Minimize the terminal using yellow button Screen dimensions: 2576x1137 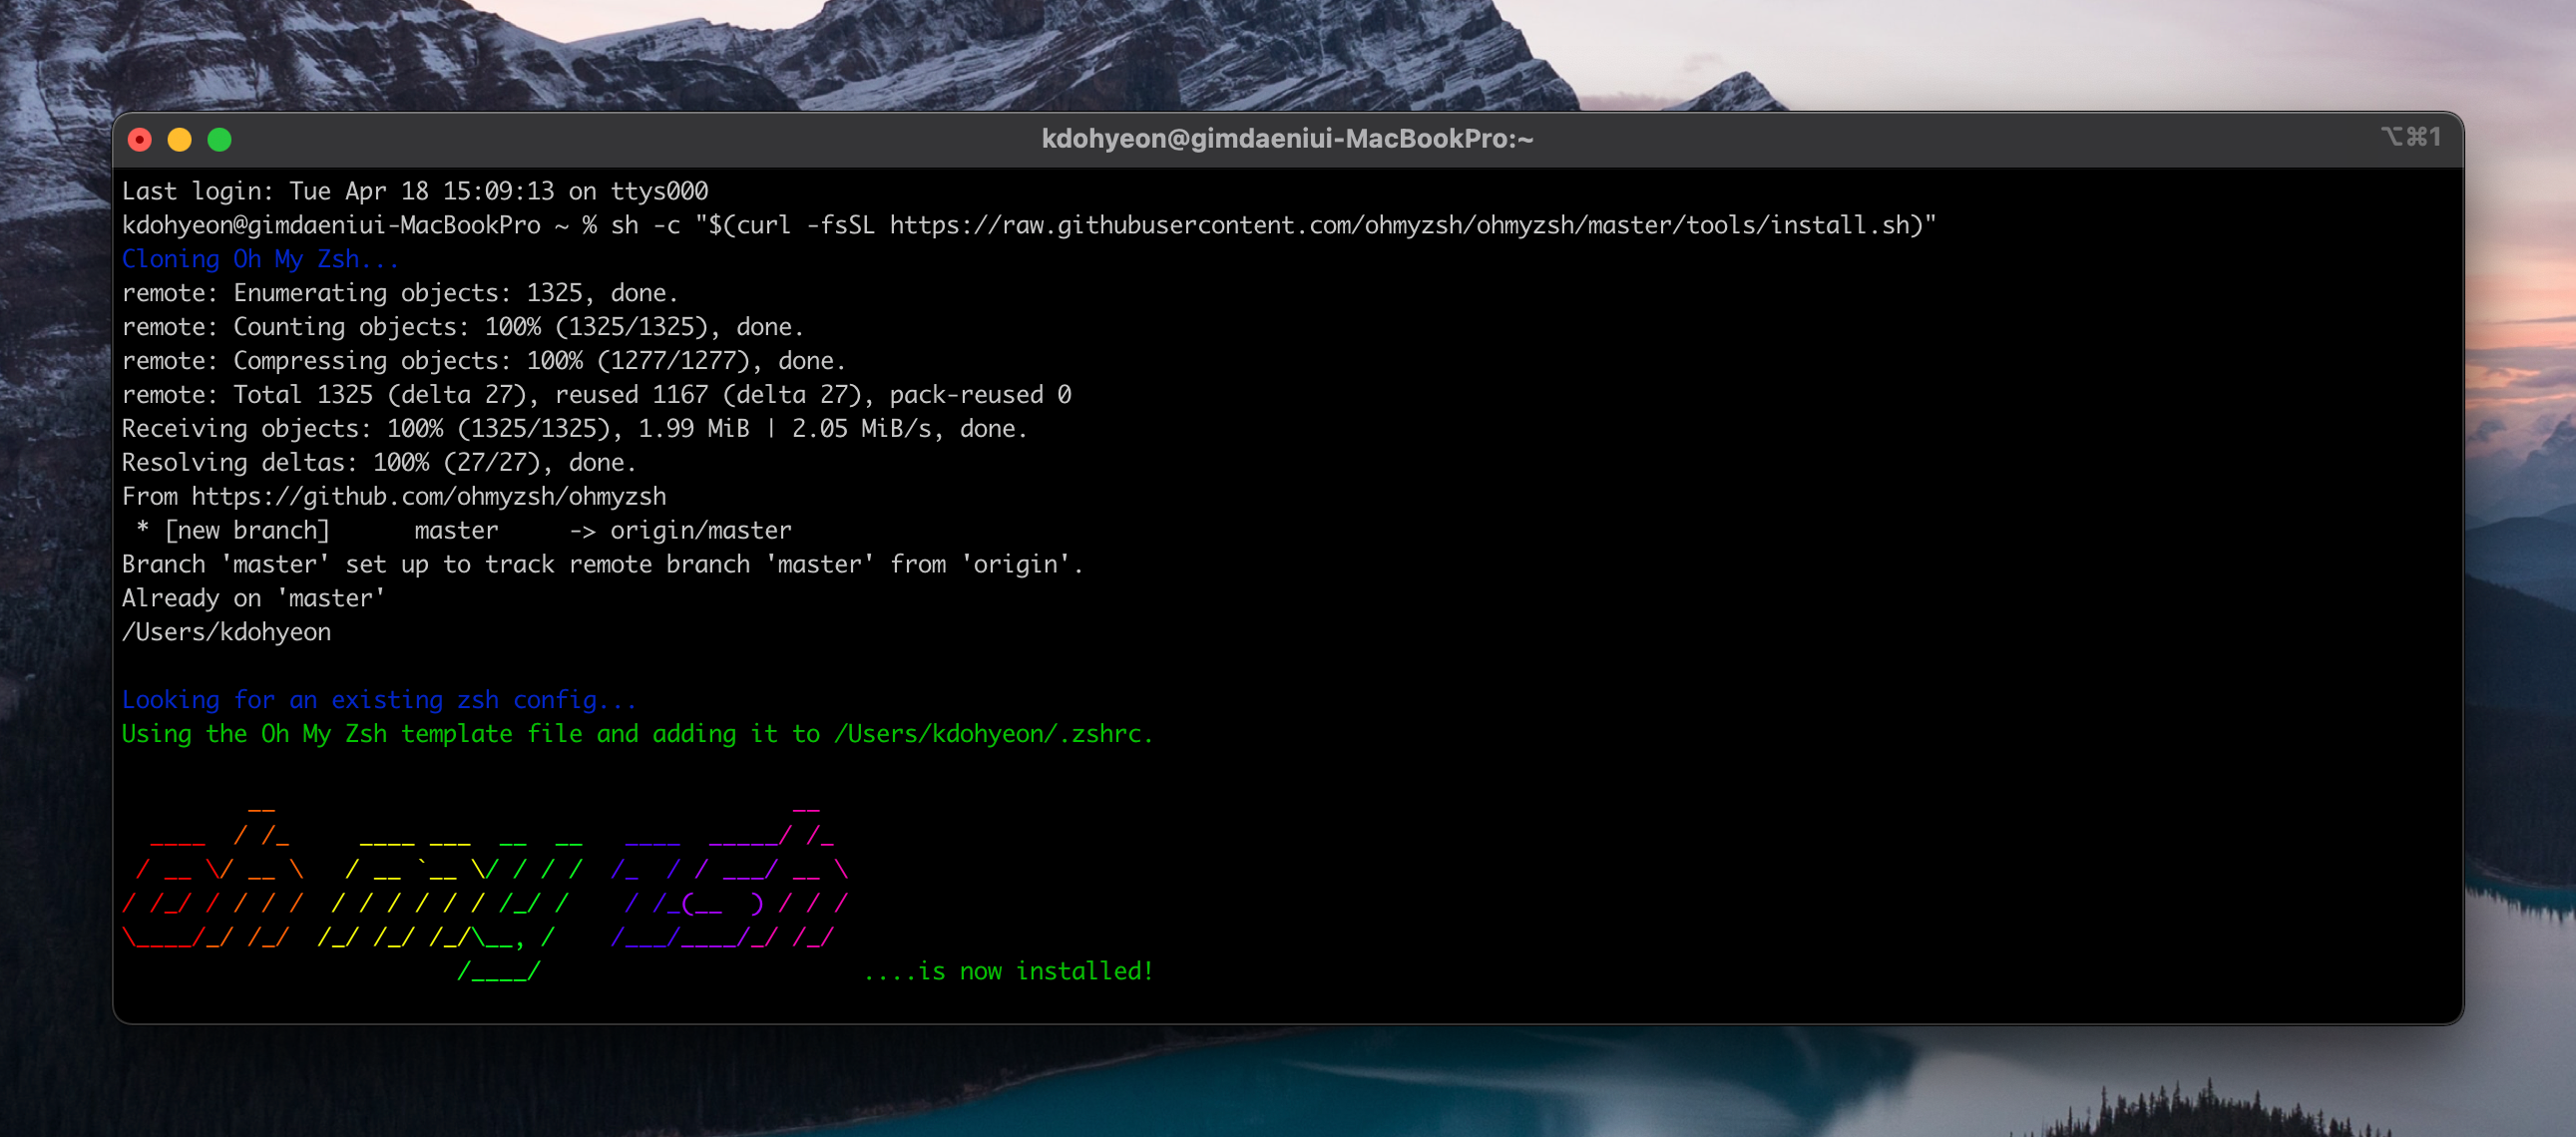[x=180, y=140]
